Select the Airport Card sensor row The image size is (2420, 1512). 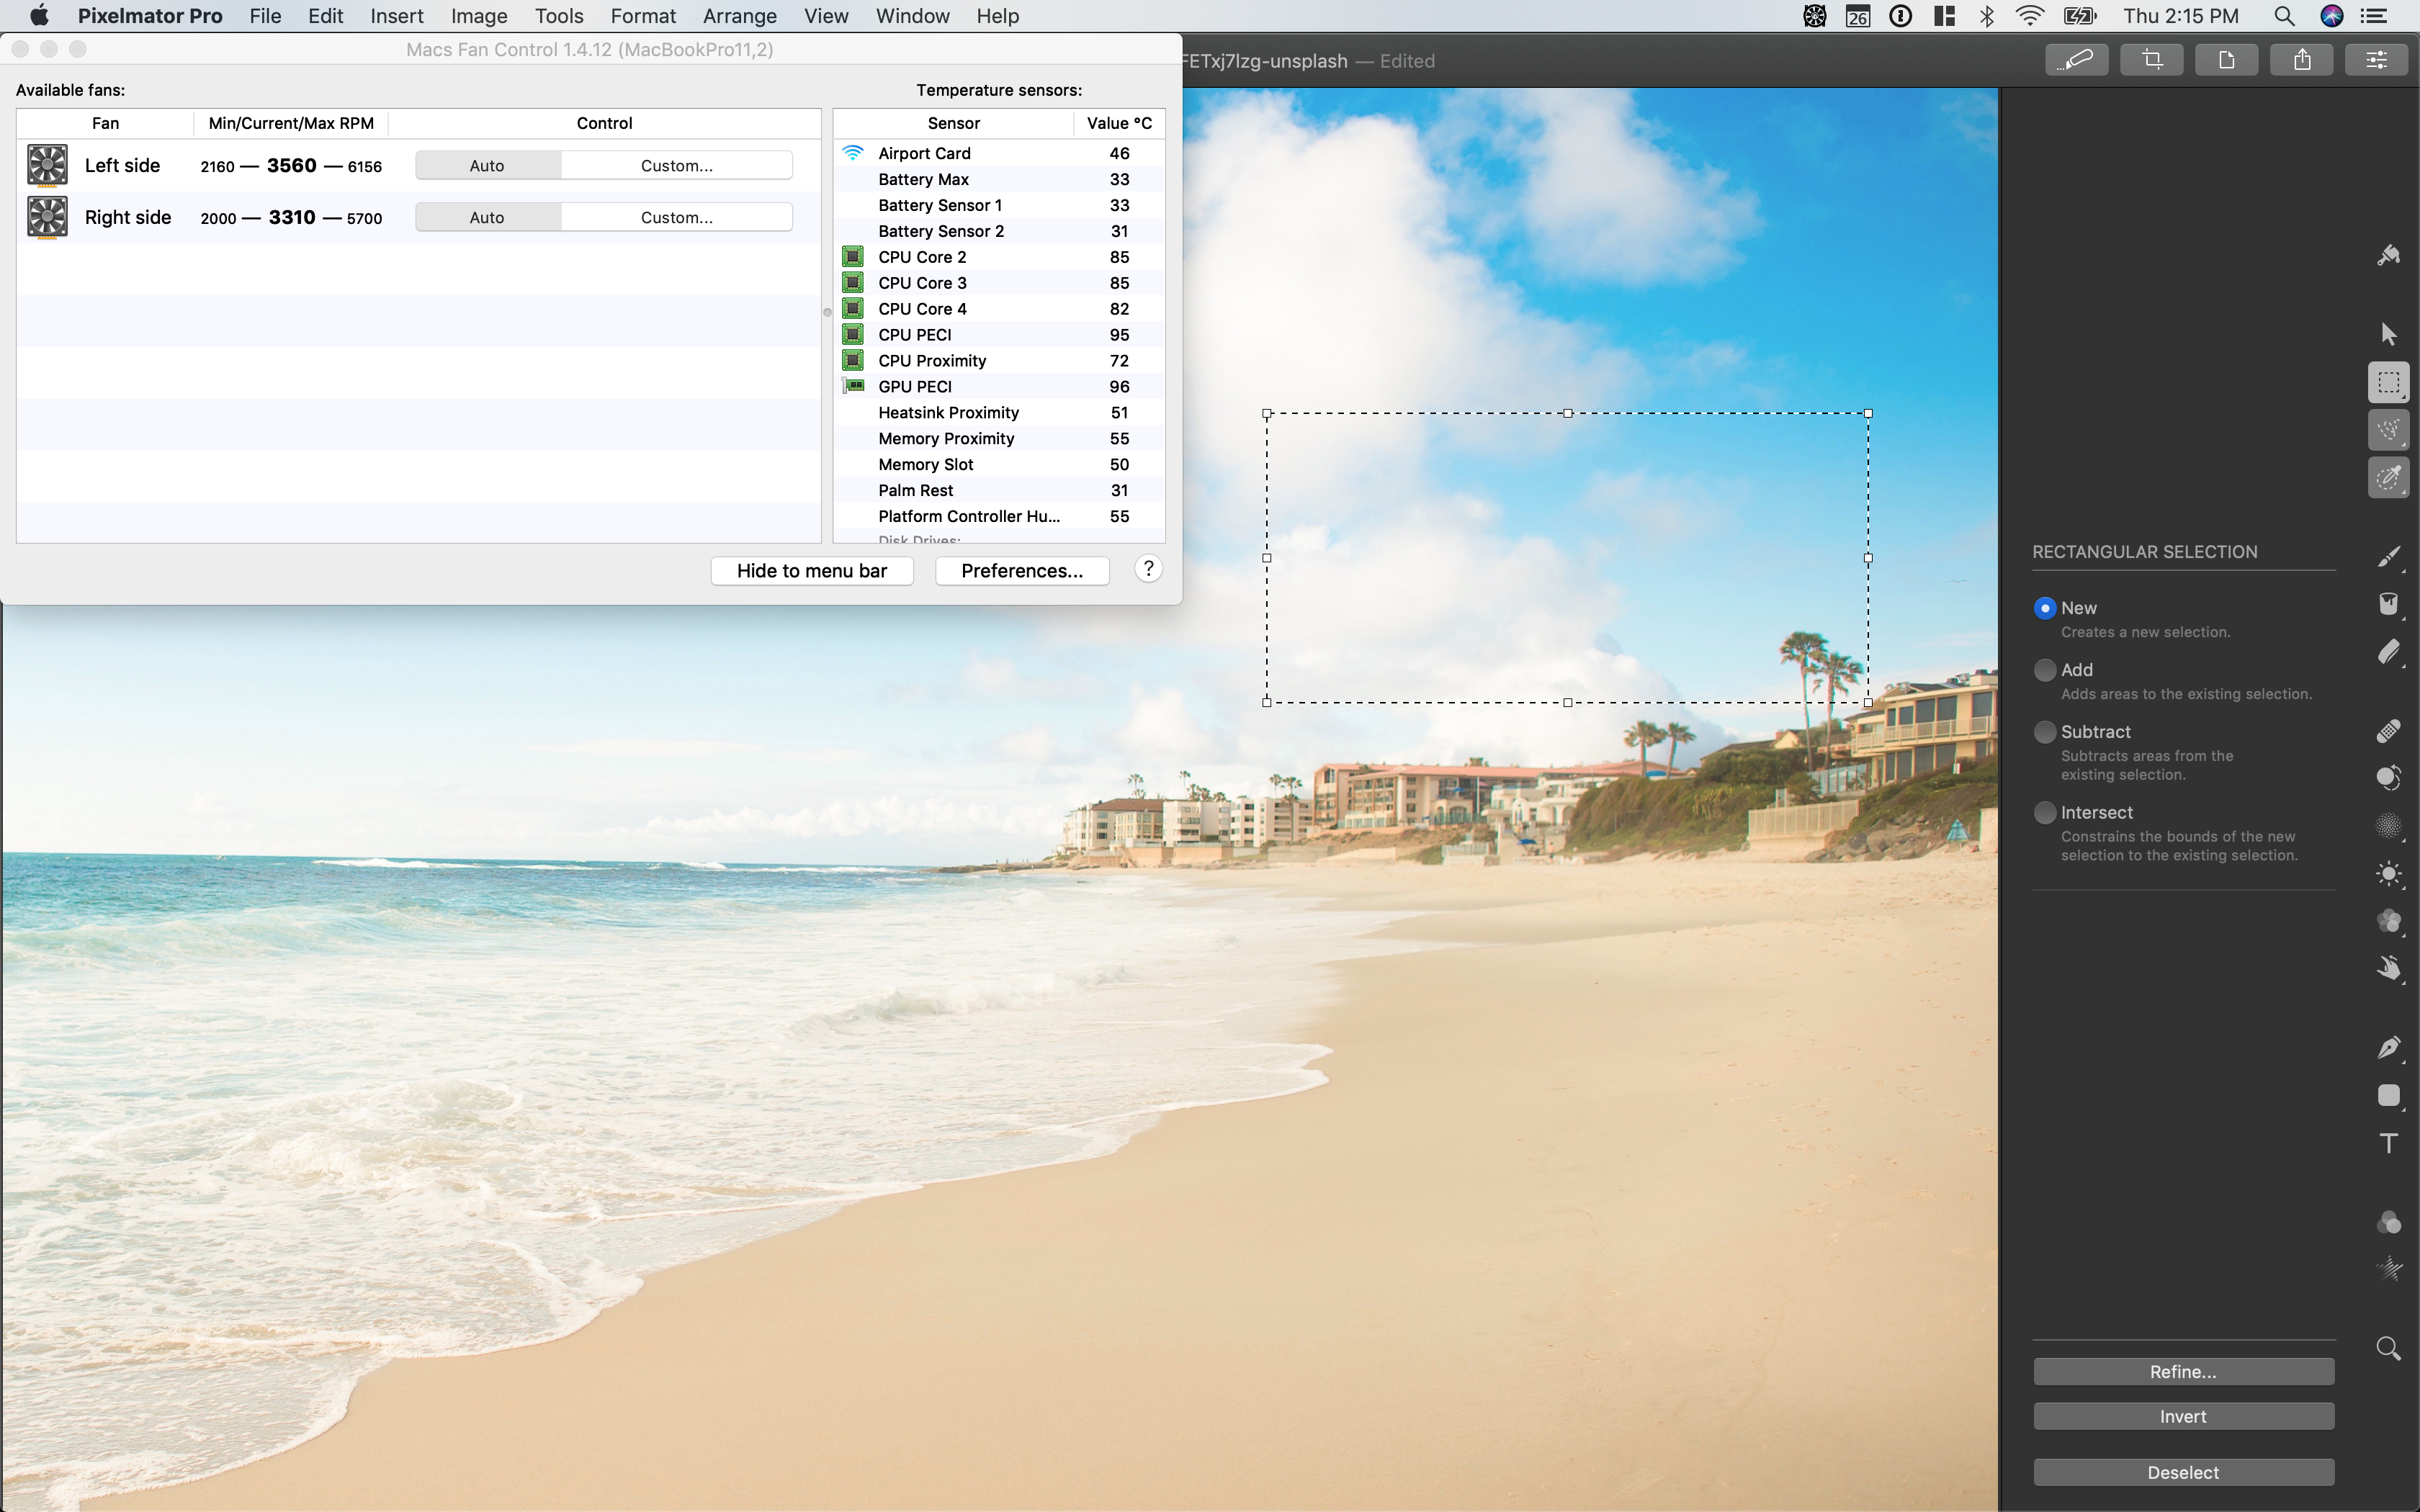(x=999, y=153)
